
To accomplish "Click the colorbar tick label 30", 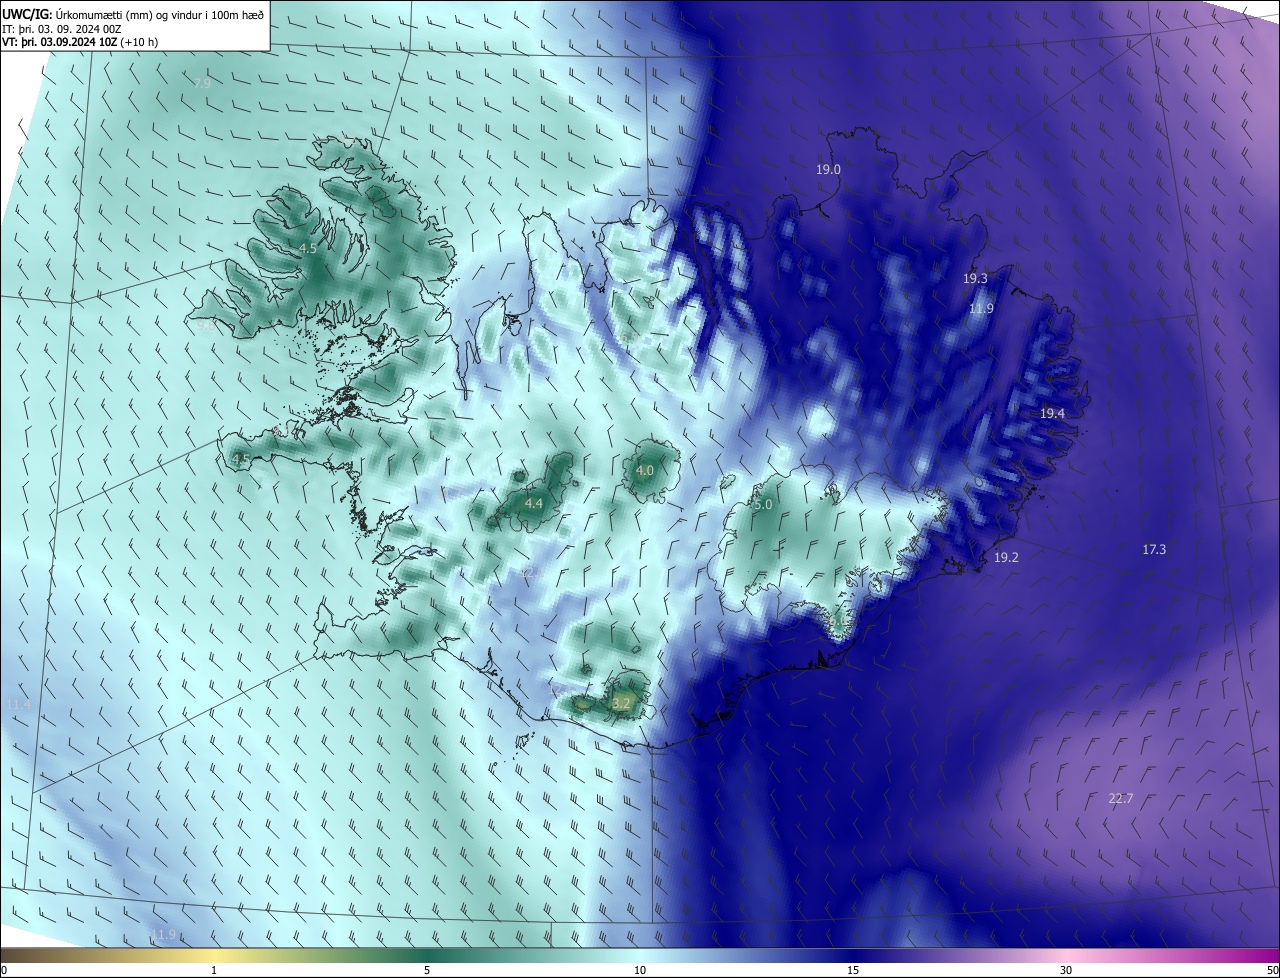I will tap(1066, 970).
